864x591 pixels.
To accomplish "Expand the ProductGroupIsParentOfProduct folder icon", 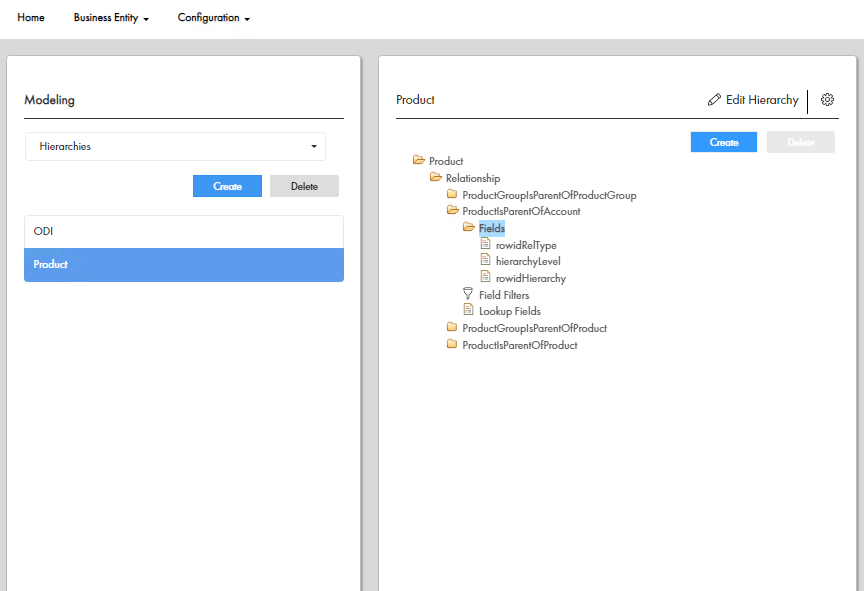I will (x=452, y=327).
